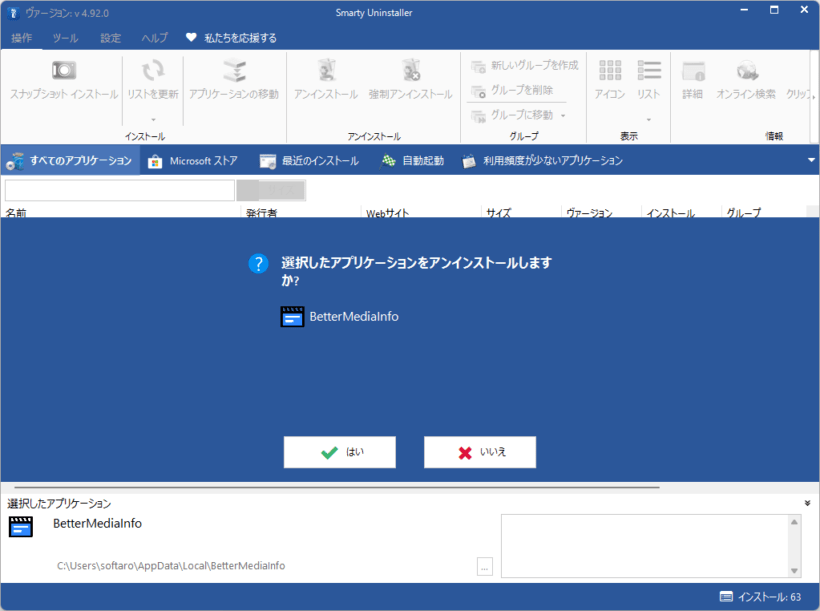Open the dropdown at the tab bar's right edge
The height and width of the screenshot is (611, 820).
coord(811,159)
